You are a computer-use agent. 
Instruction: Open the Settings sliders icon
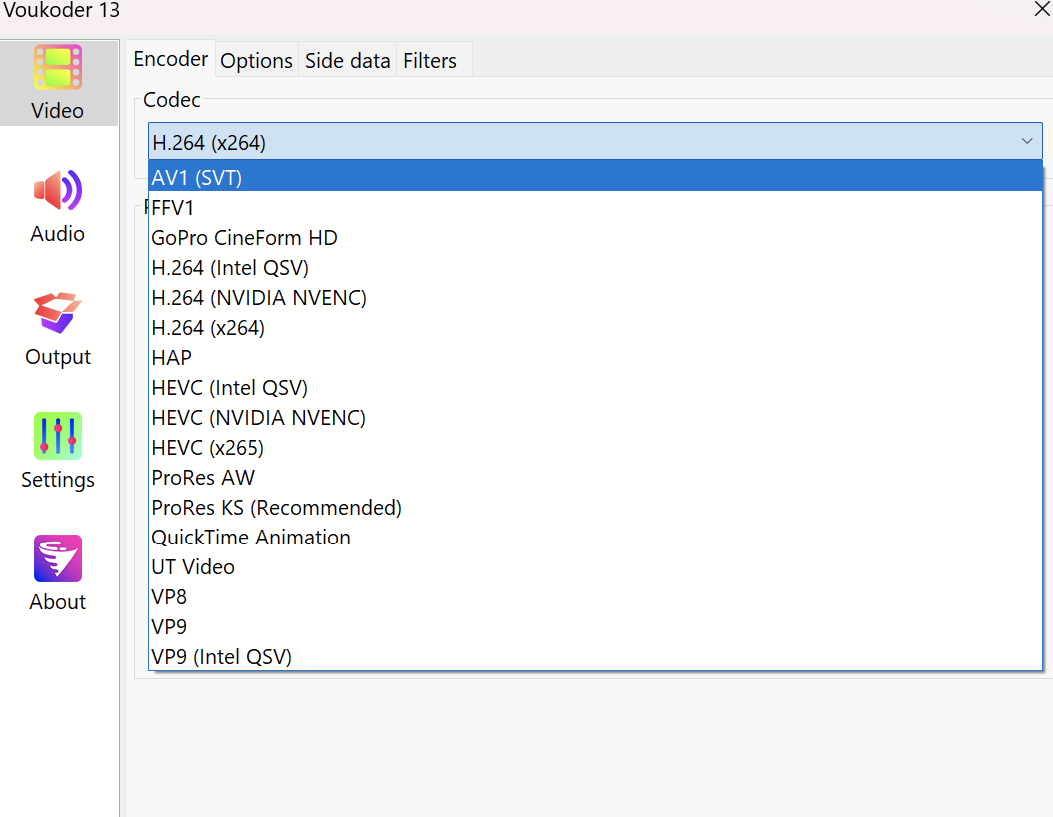click(x=58, y=436)
